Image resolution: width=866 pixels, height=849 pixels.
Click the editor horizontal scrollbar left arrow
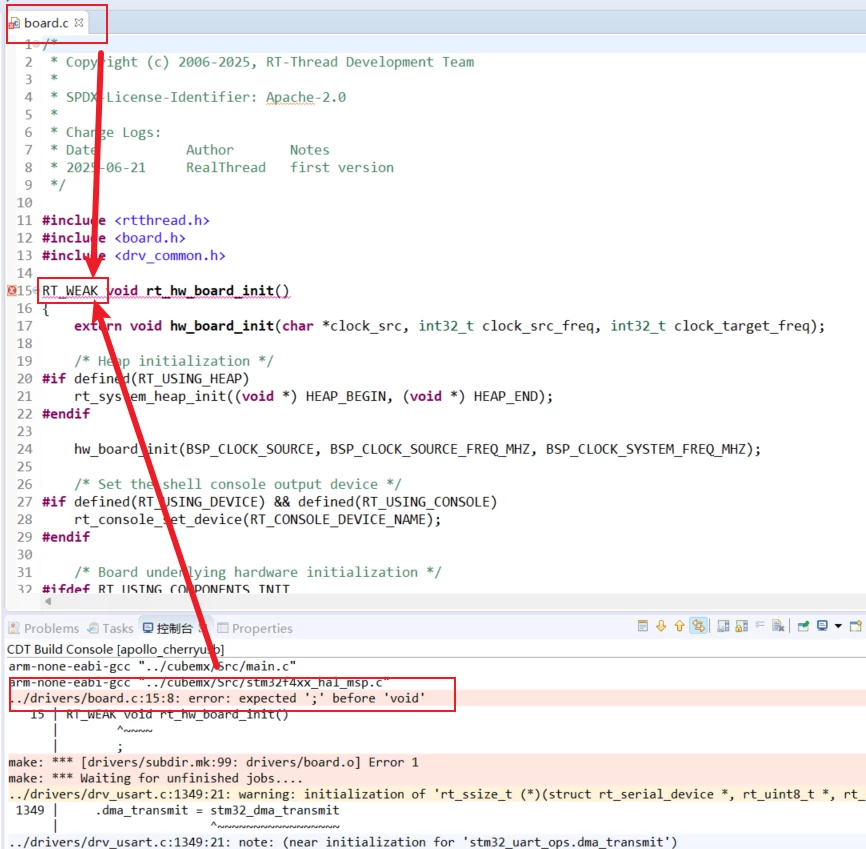point(47,602)
